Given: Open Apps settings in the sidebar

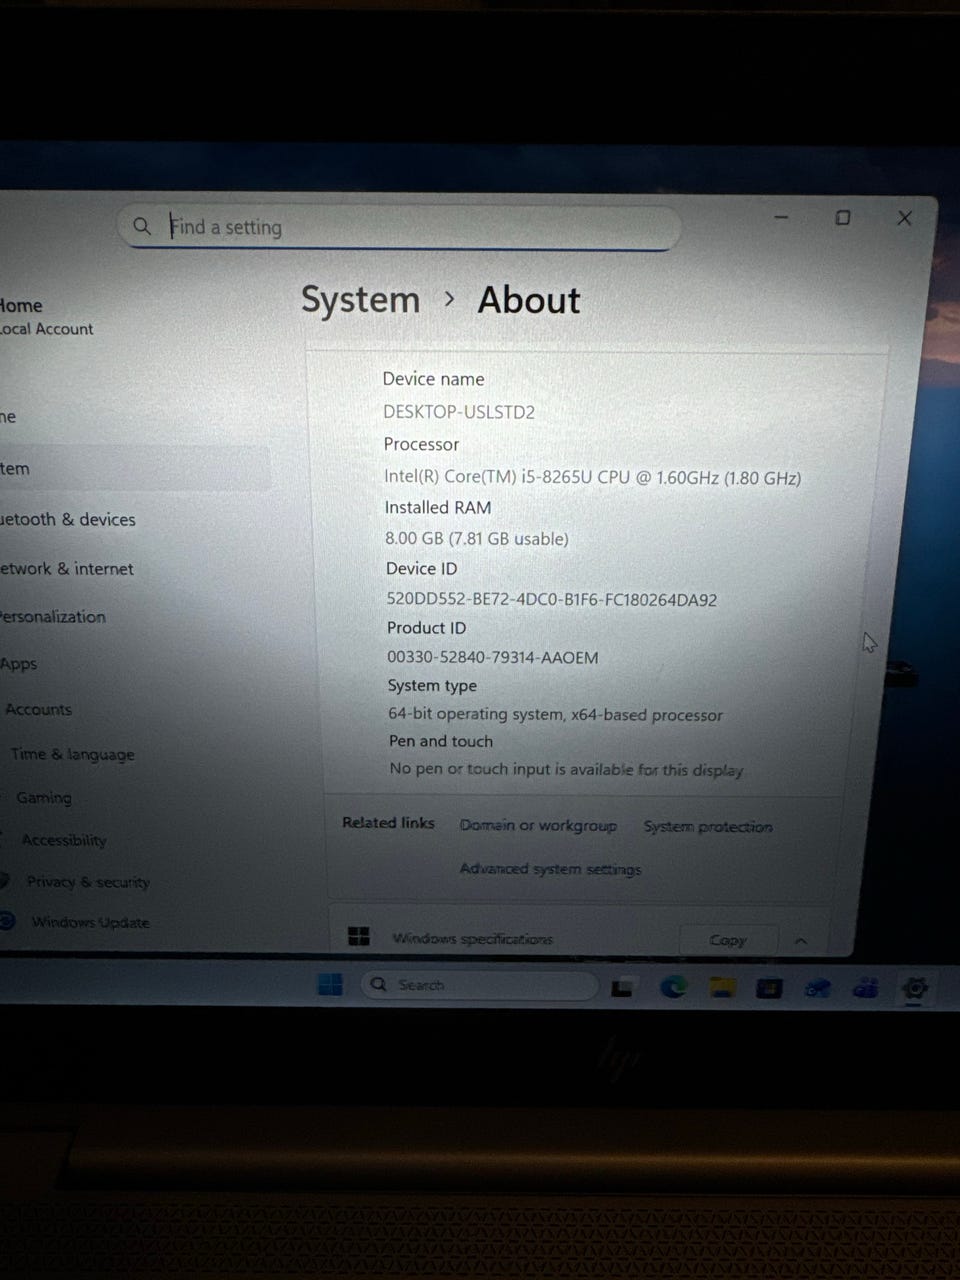Looking at the screenshot, I should click(x=18, y=664).
